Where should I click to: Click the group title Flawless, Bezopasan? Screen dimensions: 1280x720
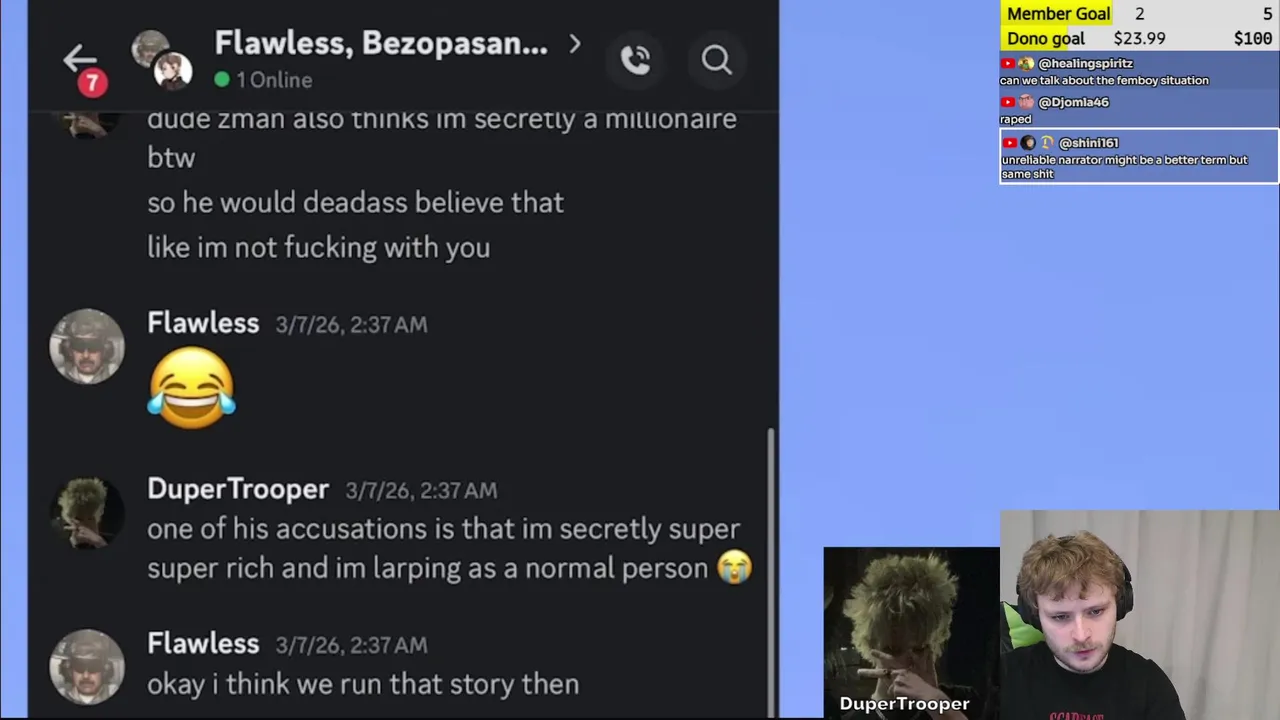[381, 43]
